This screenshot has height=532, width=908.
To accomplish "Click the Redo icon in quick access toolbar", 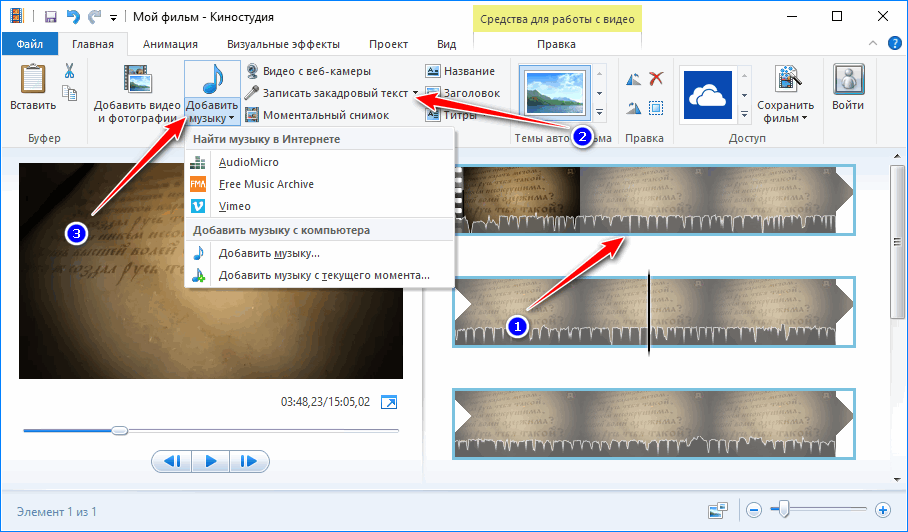I will [94, 17].
